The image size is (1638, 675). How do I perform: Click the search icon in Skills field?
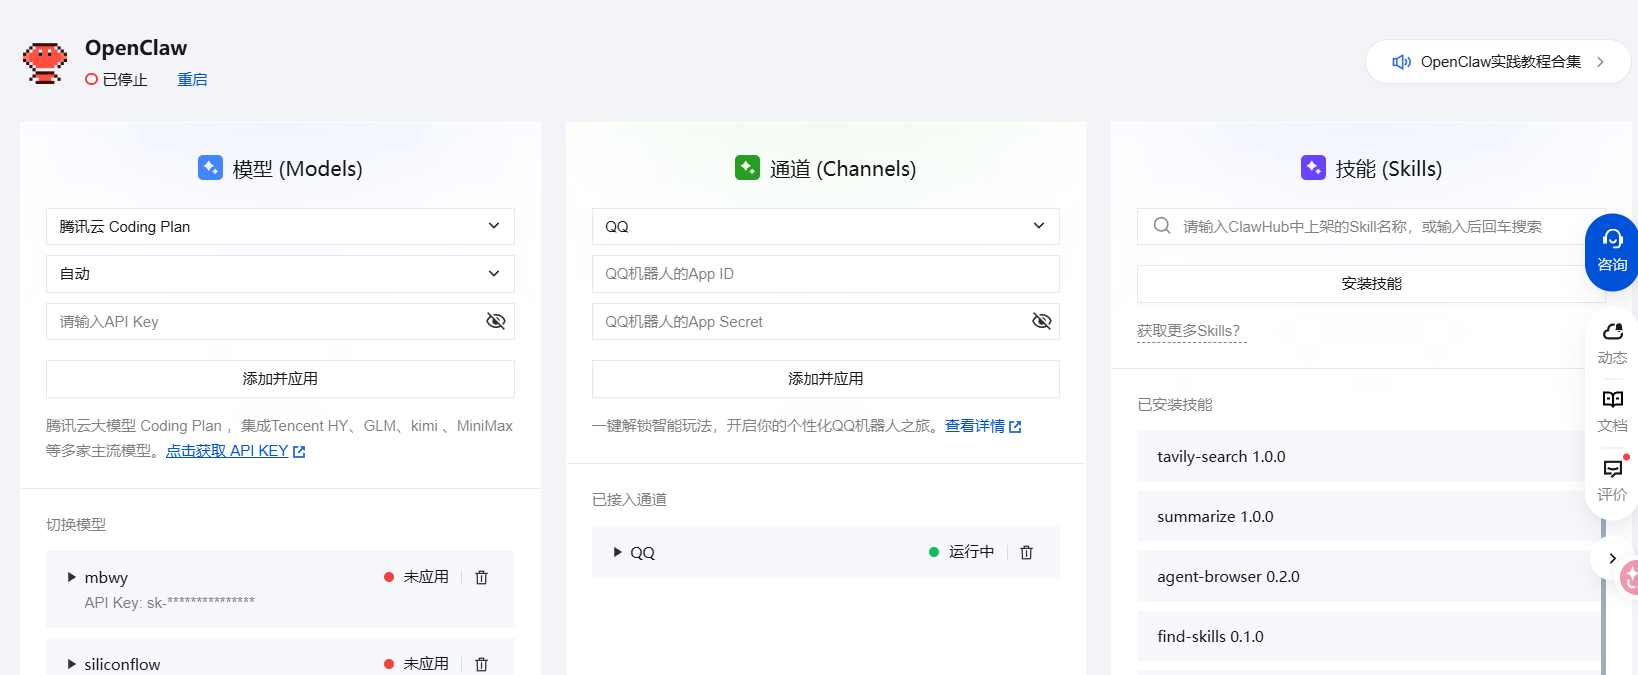pyautogui.click(x=1162, y=226)
